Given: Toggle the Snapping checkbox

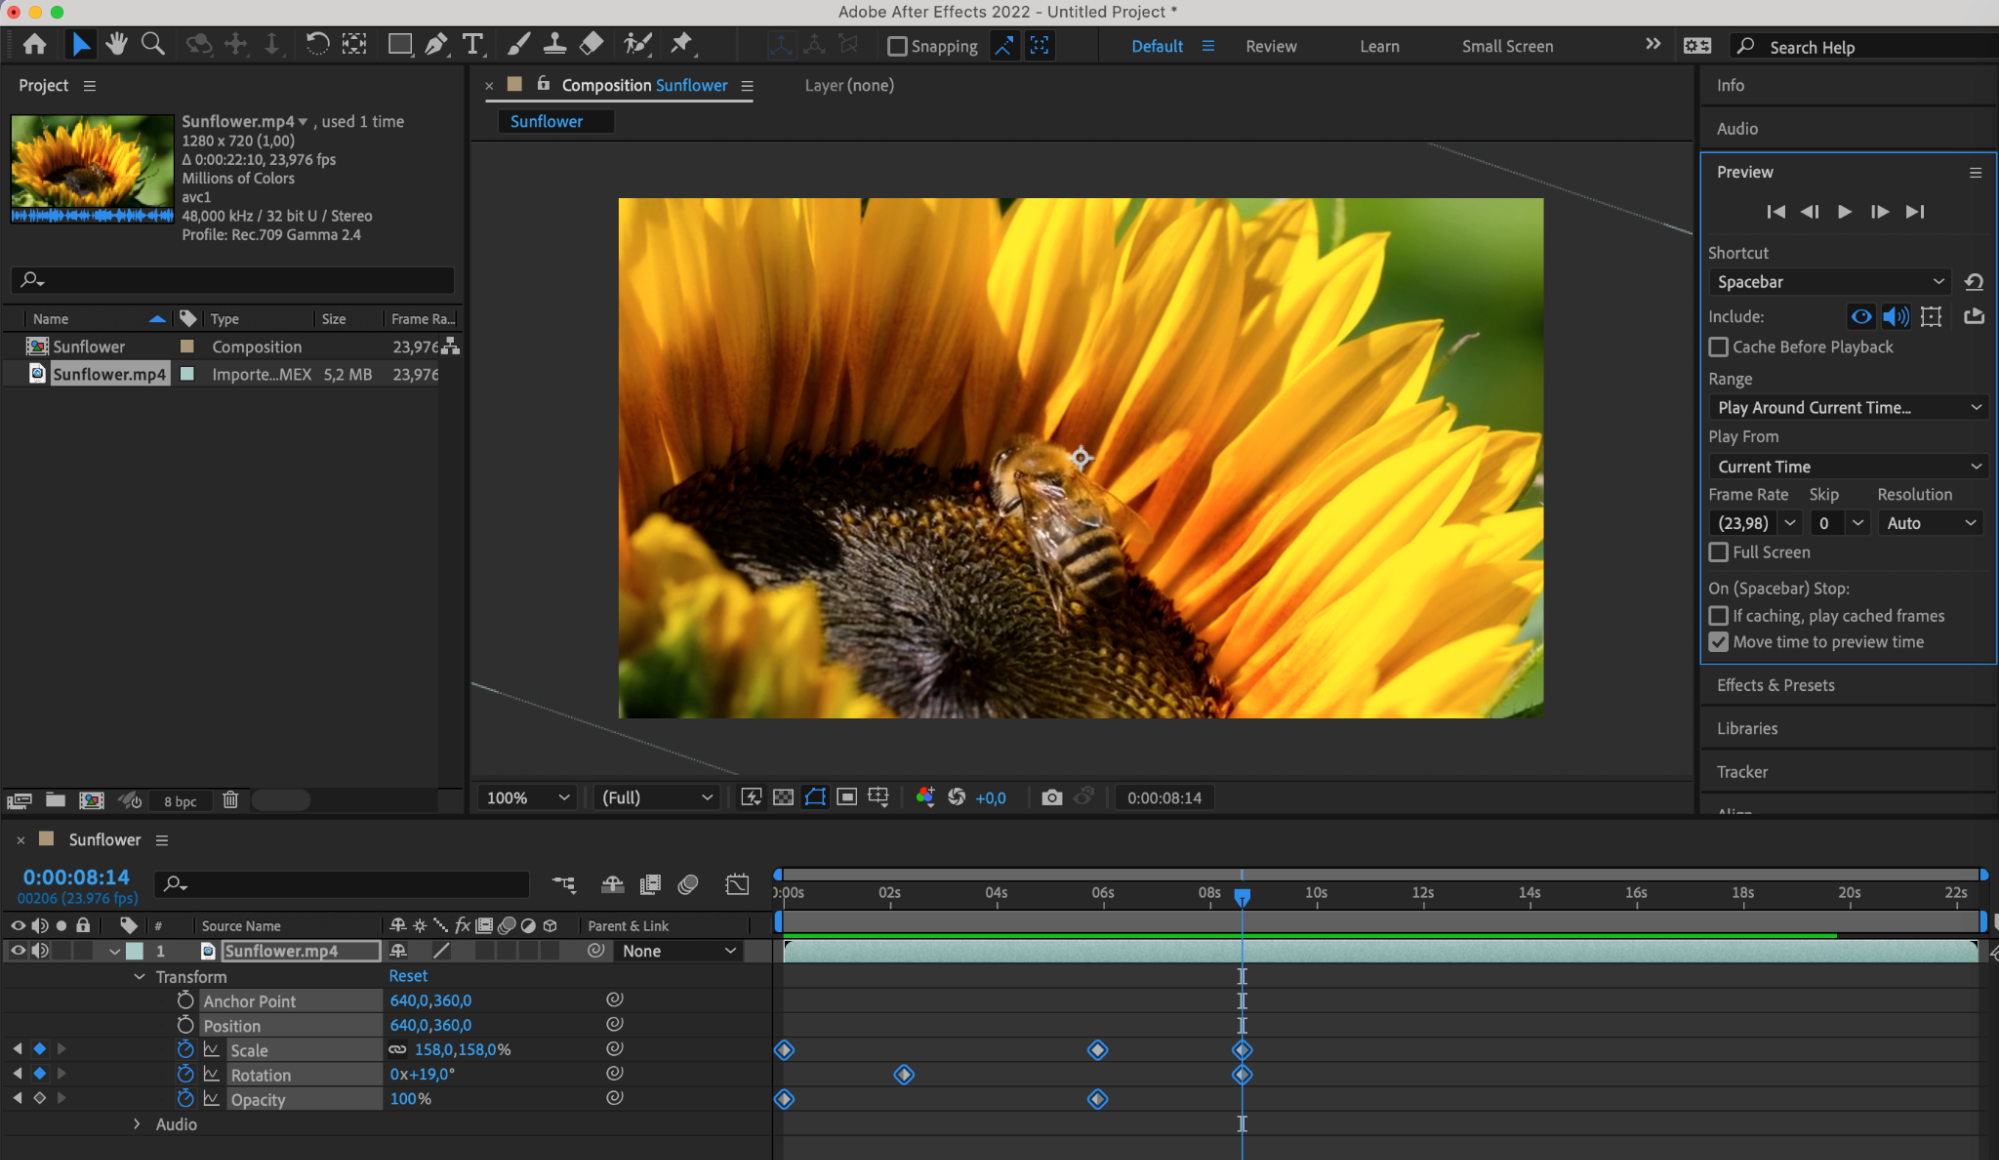Looking at the screenshot, I should pos(898,46).
